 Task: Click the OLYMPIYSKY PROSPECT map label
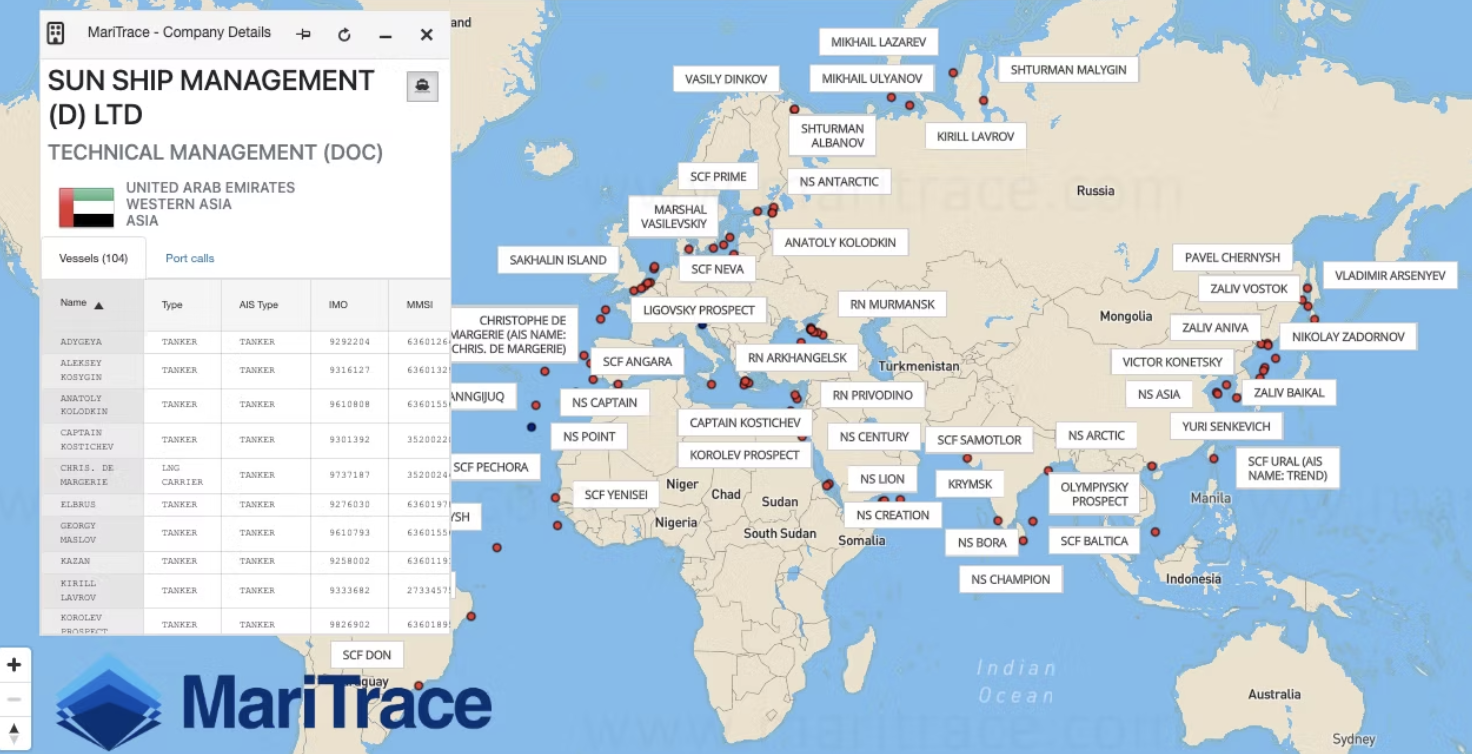click(x=1094, y=494)
